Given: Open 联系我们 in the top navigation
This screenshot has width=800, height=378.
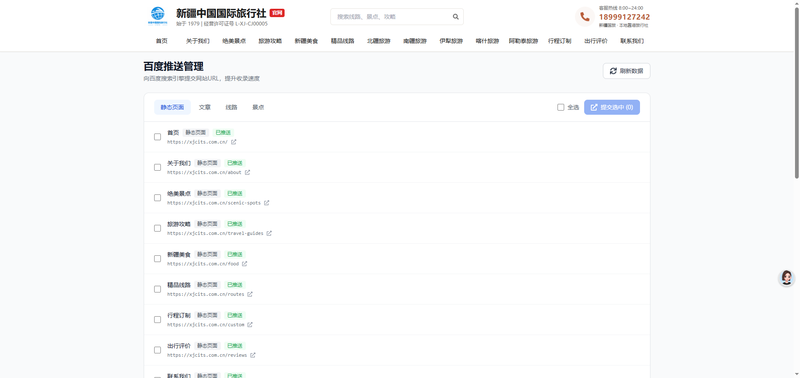Looking at the screenshot, I should point(632,41).
